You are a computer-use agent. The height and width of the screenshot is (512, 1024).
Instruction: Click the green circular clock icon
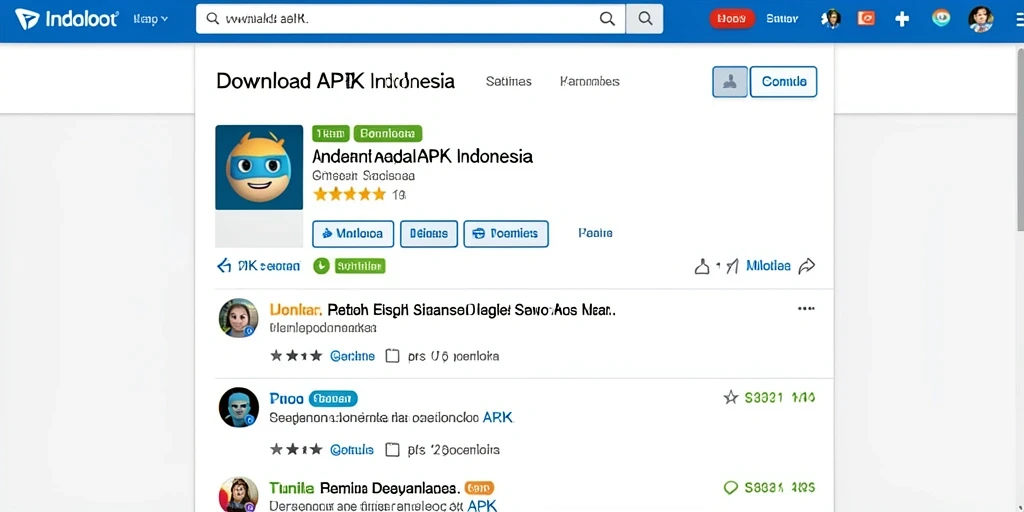point(321,266)
